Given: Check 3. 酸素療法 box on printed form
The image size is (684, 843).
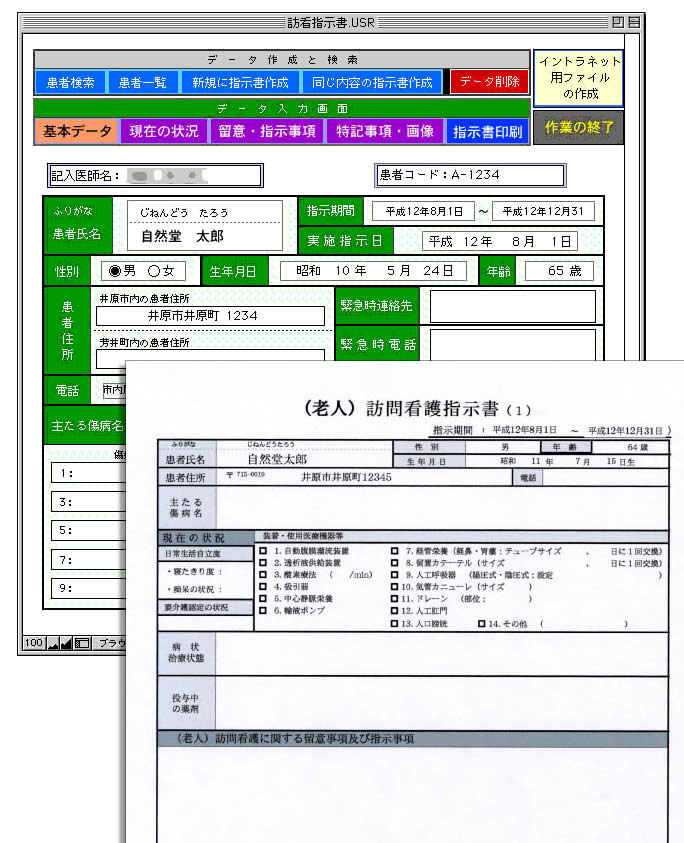Looking at the screenshot, I should (x=263, y=574).
